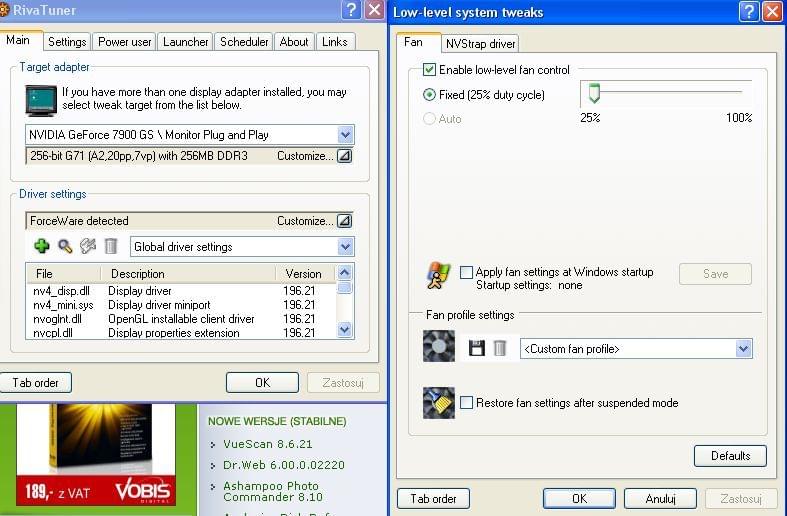787x516 pixels.
Task: Click OK button in RivaTuner window
Action: pos(263,382)
